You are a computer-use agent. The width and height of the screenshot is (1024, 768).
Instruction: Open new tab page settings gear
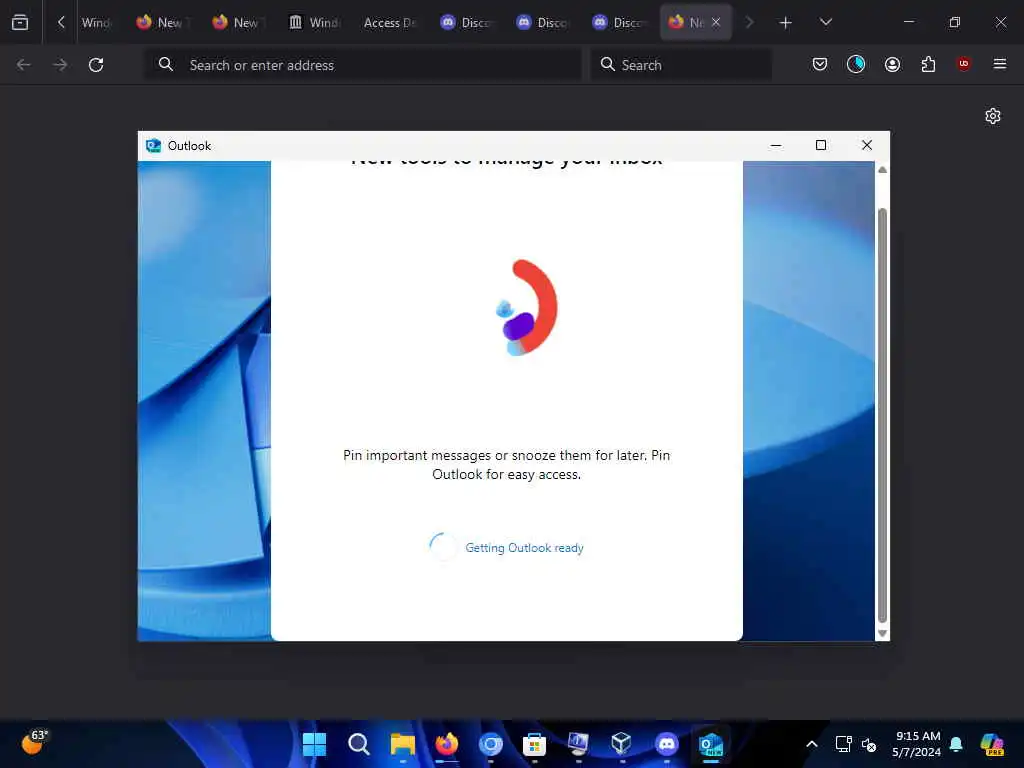(x=993, y=116)
